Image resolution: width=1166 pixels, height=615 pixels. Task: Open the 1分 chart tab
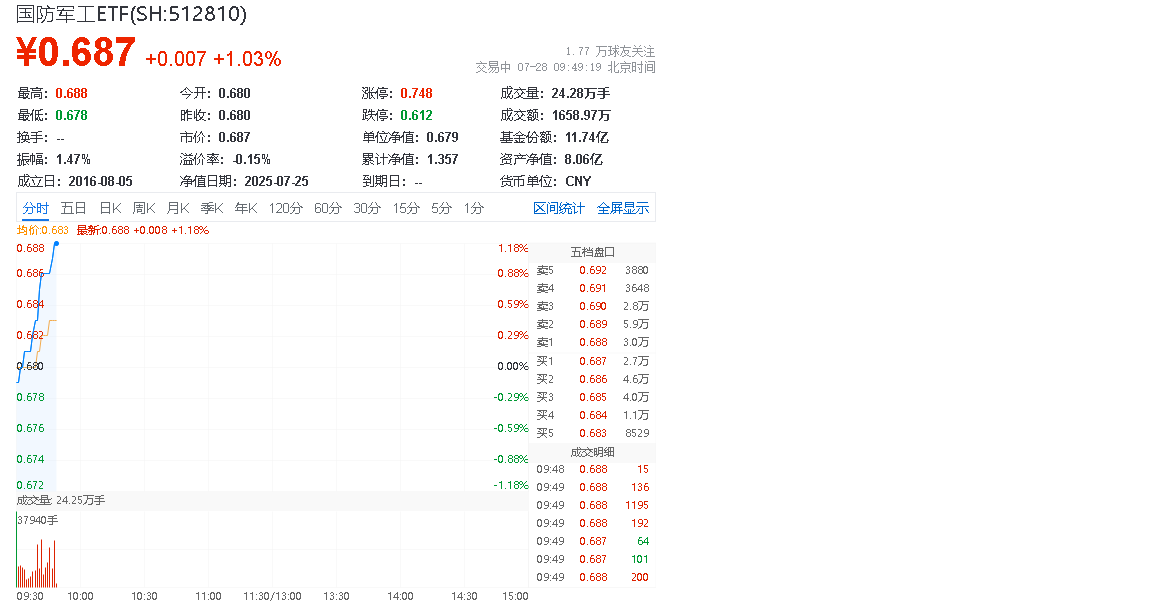click(474, 208)
